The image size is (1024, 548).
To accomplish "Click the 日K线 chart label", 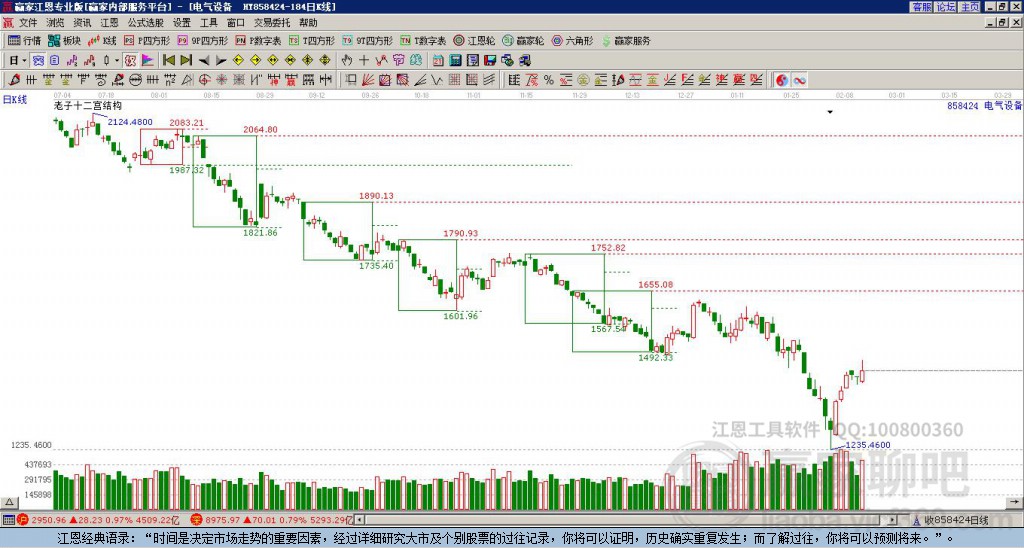I will 15,100.
